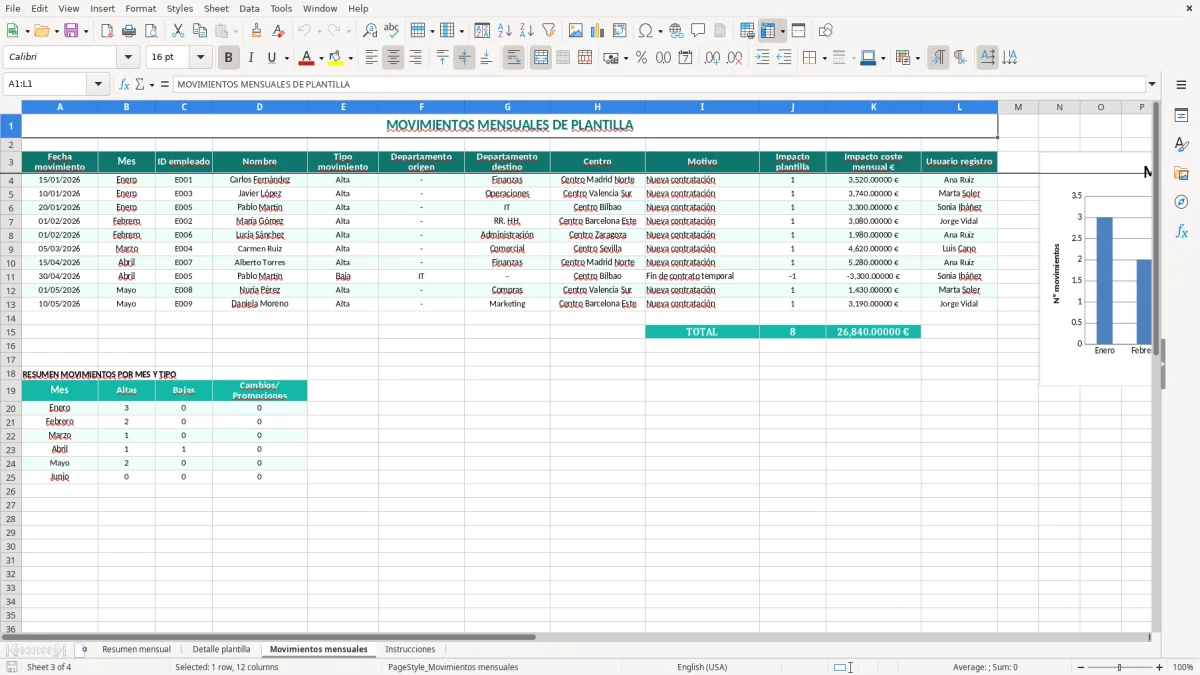Screen dimensions: 1200x675
Task: Open the Format menu
Action: coord(140,8)
